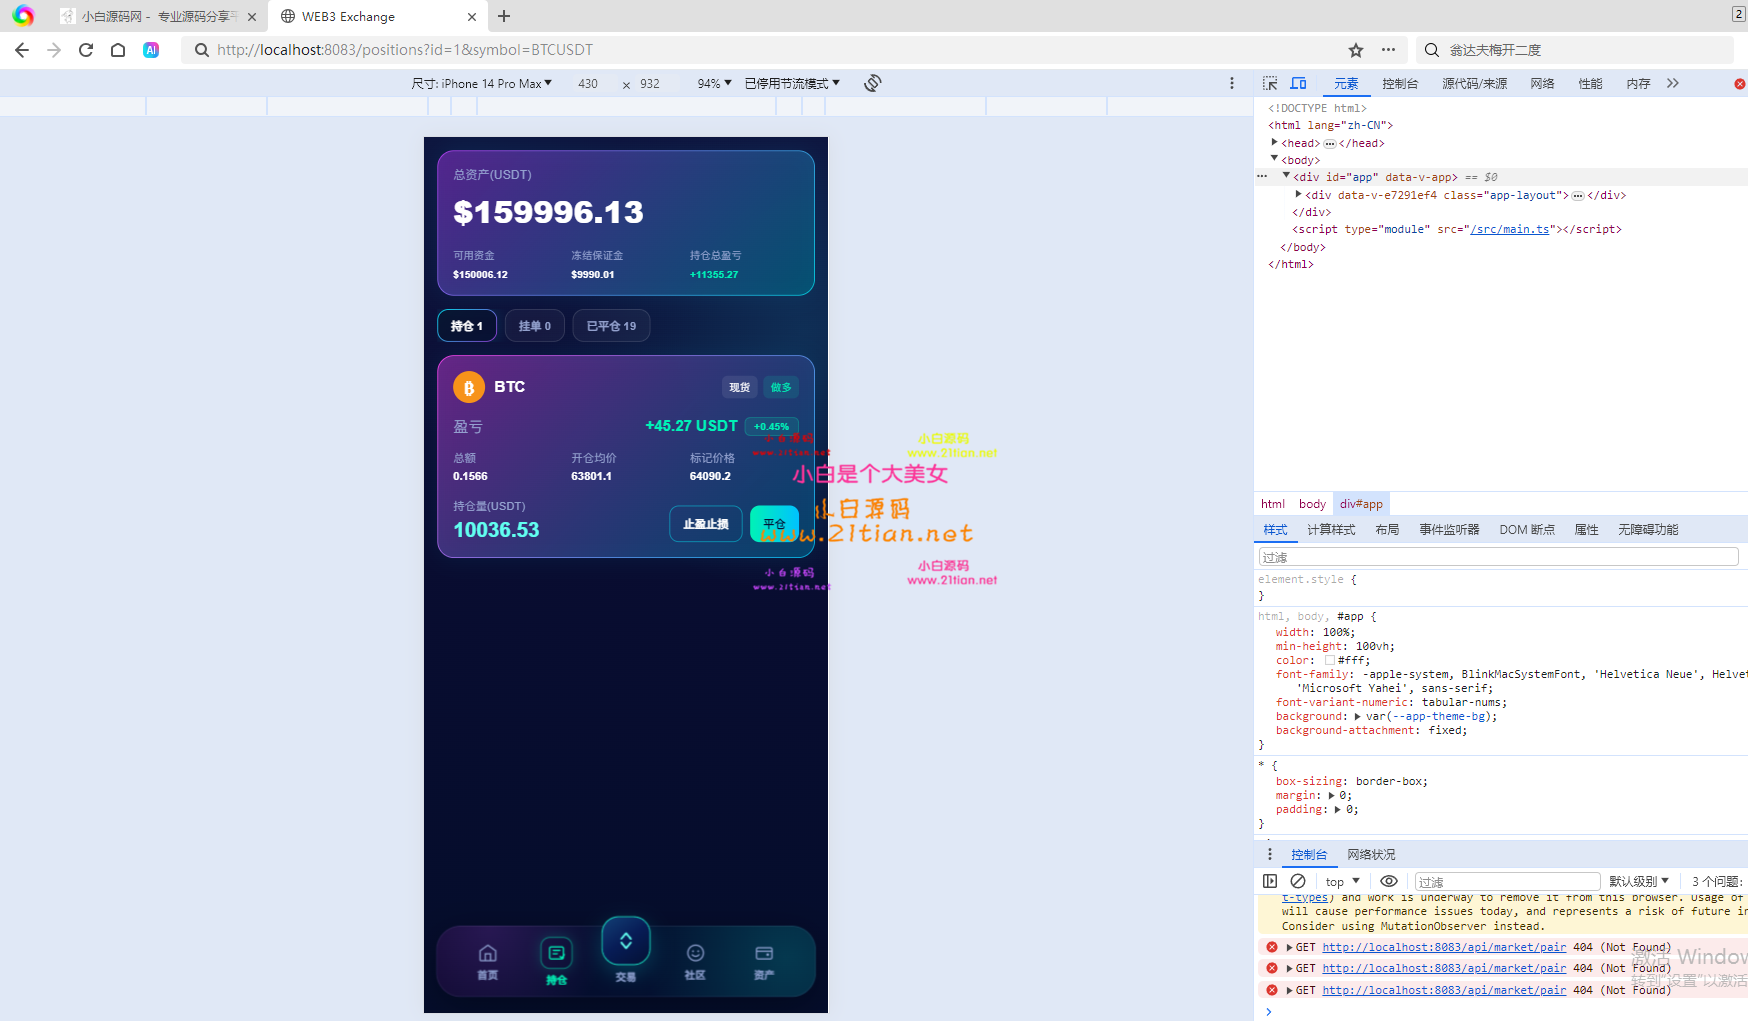The image size is (1748, 1021).
Task: Open device toolbar more options menu
Action: [x=1232, y=83]
